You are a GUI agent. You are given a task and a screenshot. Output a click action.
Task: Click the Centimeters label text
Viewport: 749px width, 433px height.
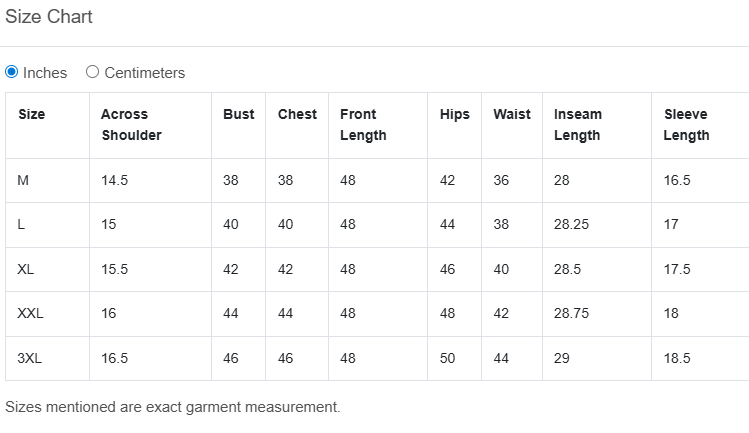[144, 73]
